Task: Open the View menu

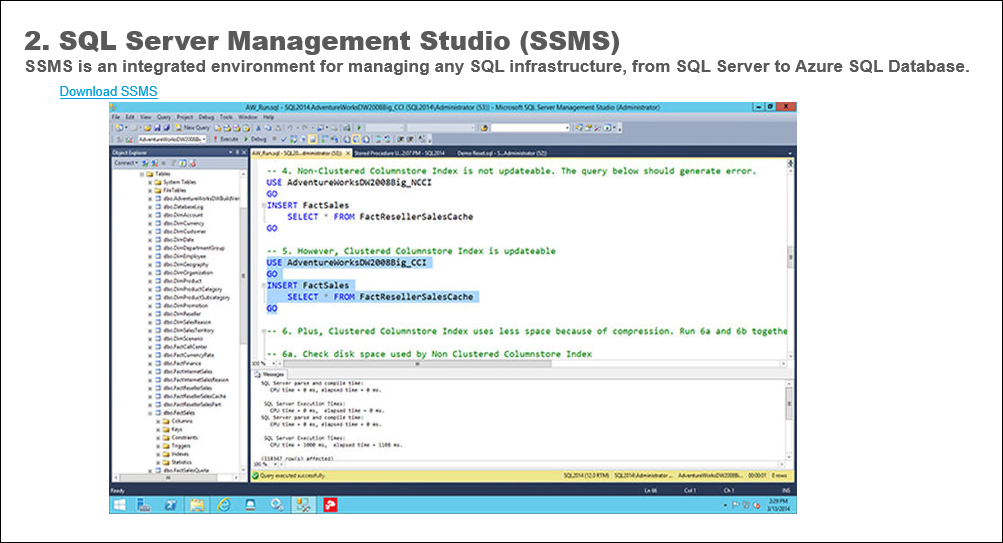Action: [146, 117]
